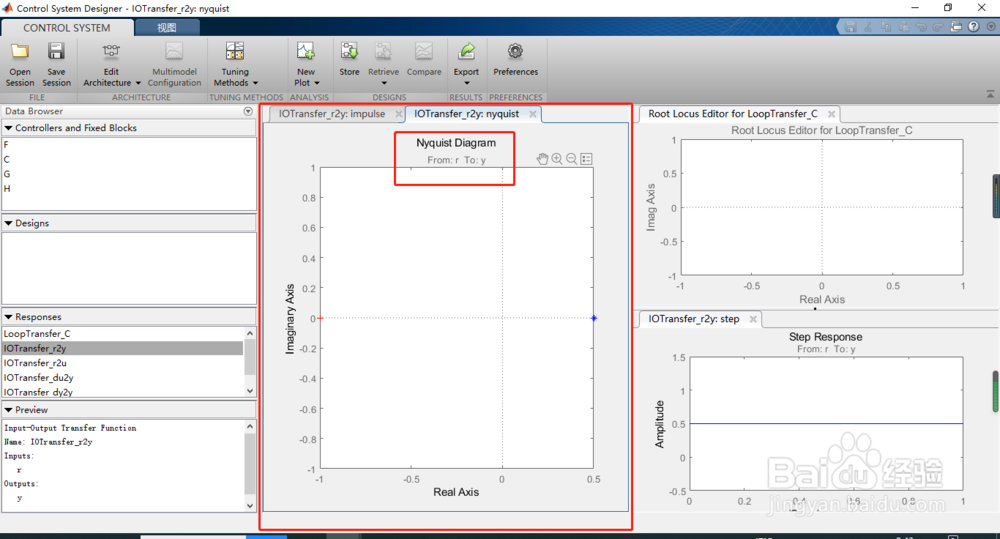
Task: Click the Export icon
Action: [466, 52]
